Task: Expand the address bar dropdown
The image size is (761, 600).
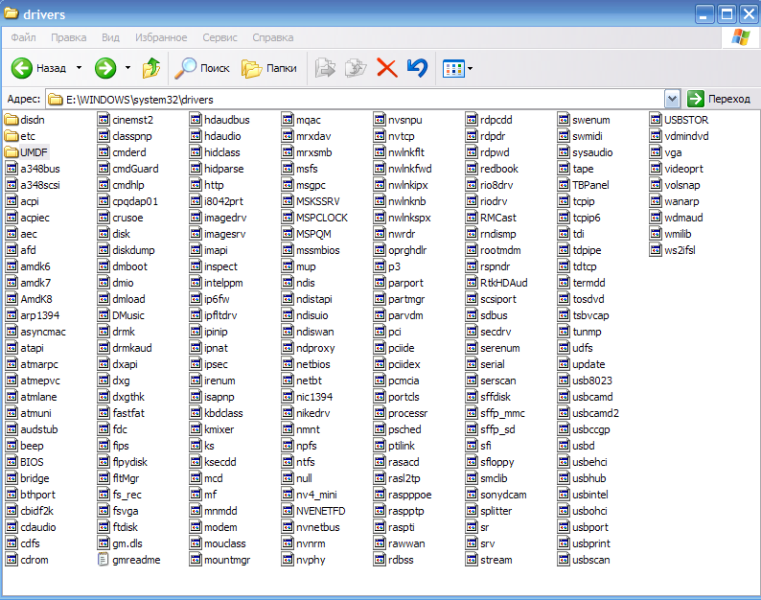Action: (672, 99)
